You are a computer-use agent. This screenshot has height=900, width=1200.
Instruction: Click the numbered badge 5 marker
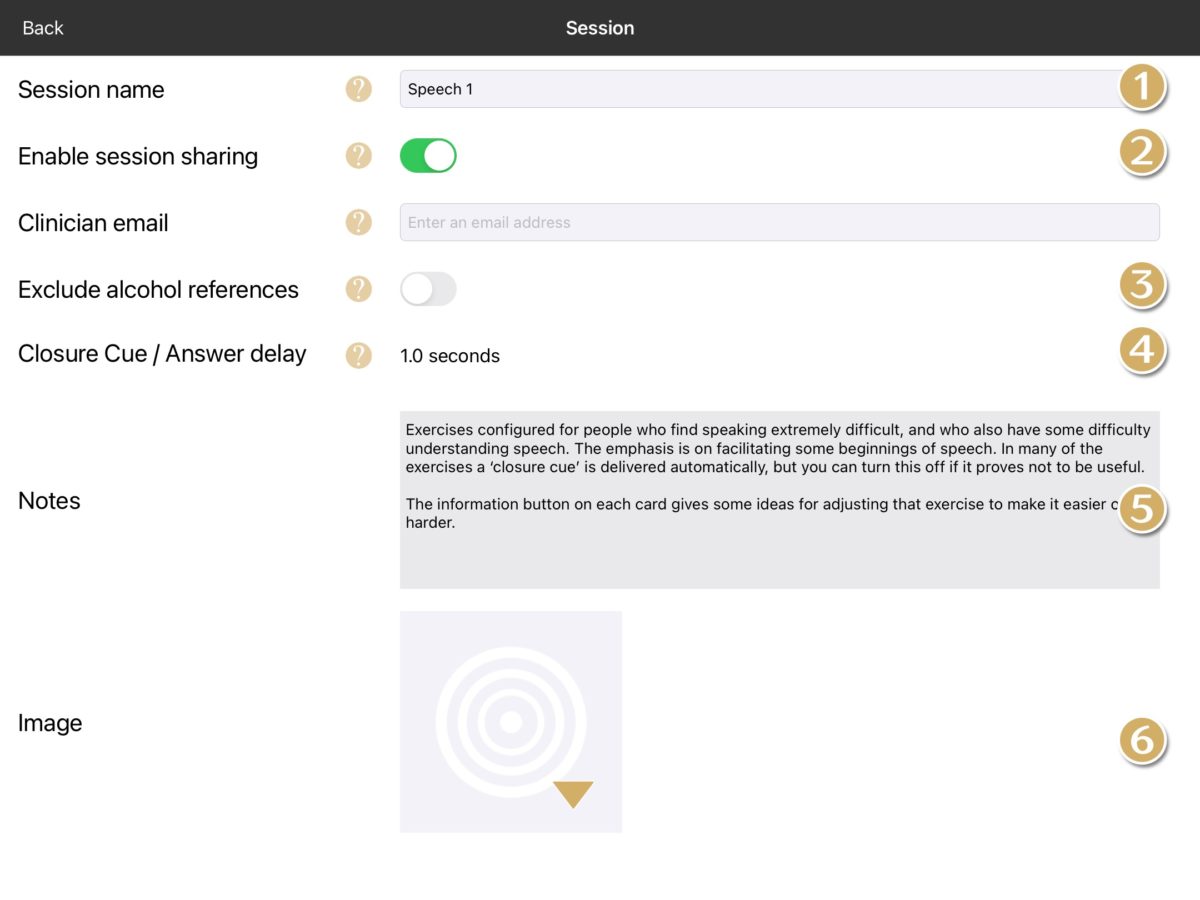point(1141,509)
